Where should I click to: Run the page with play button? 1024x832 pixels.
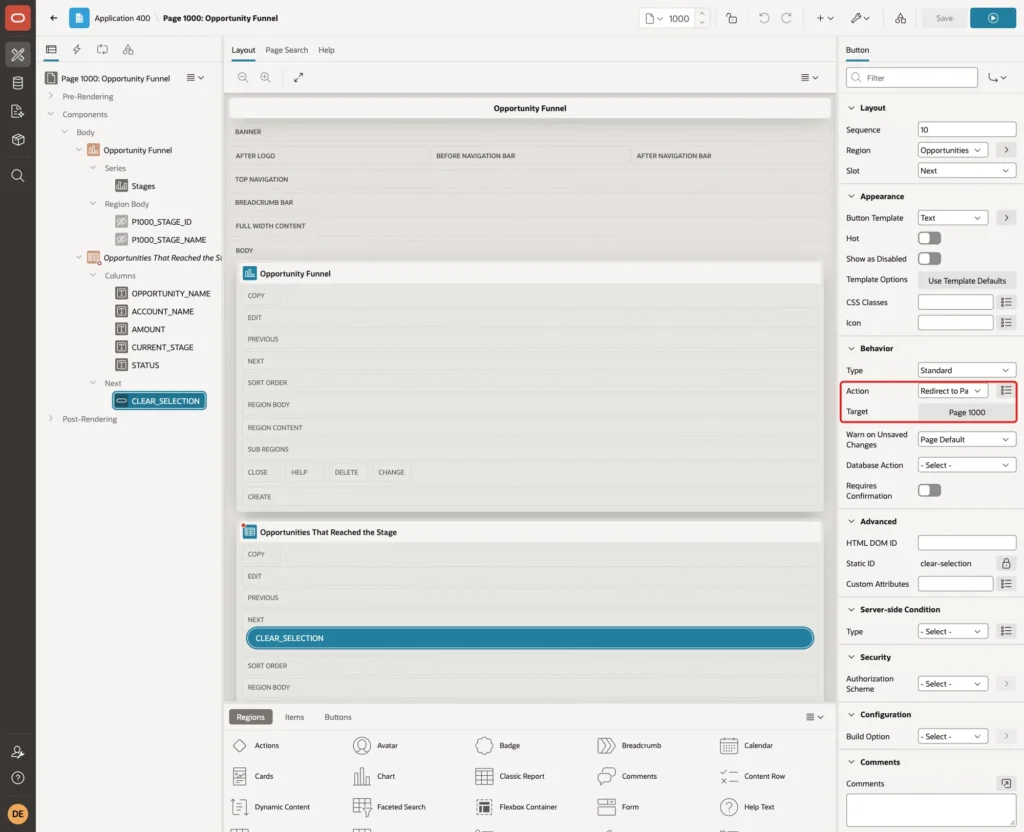993,18
